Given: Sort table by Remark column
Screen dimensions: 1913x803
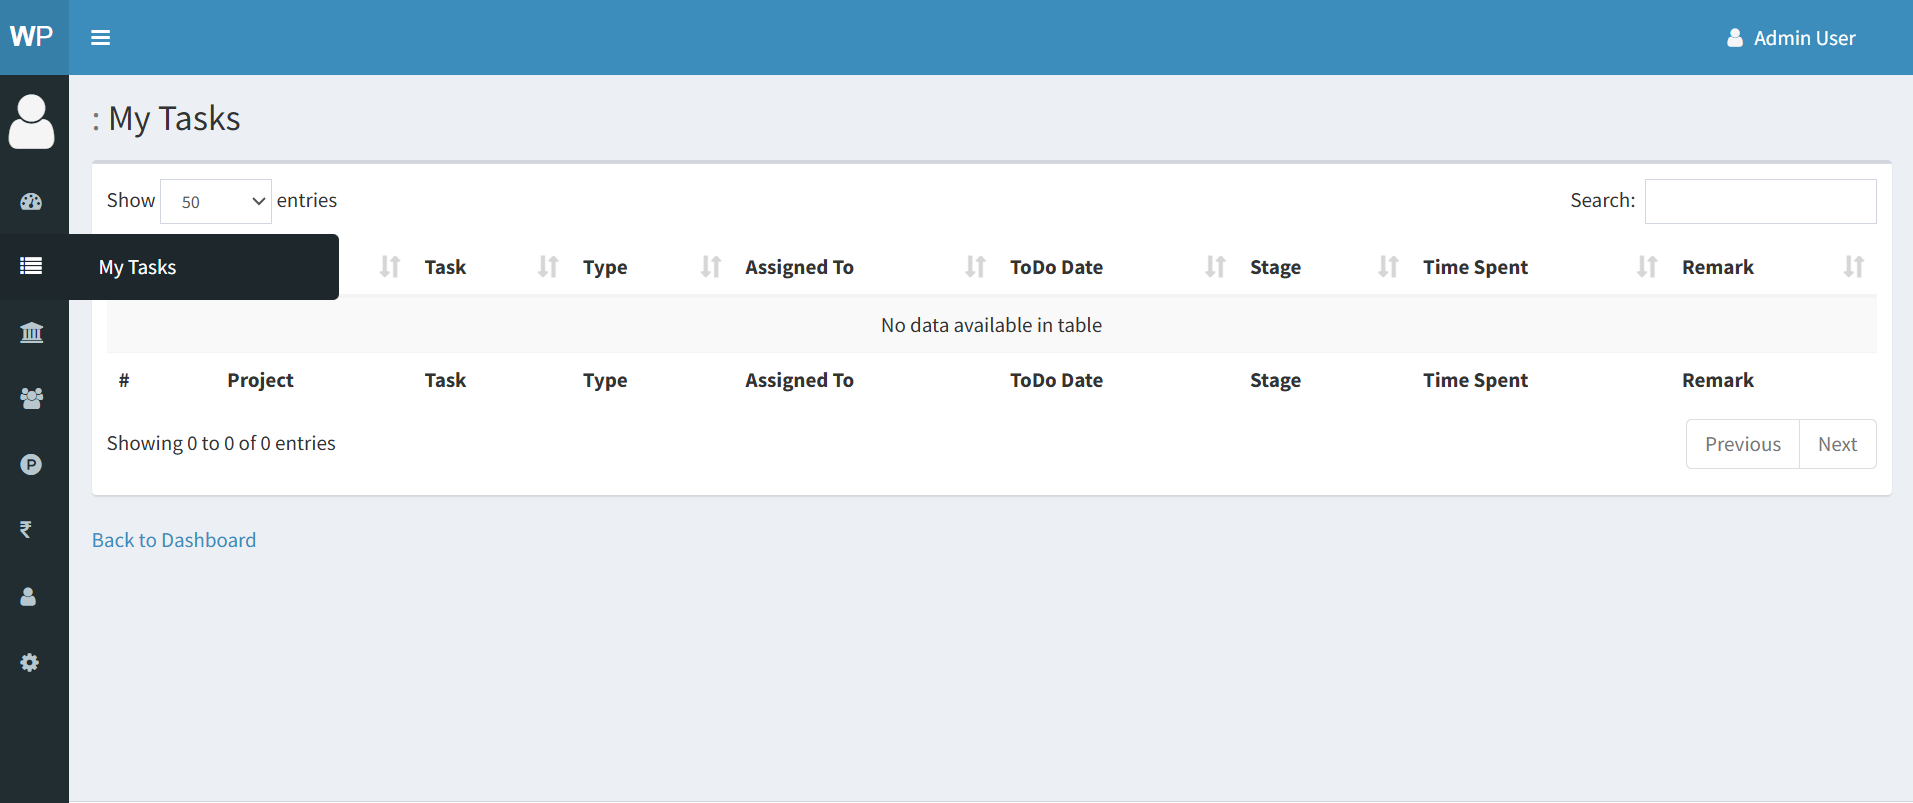Looking at the screenshot, I should [1717, 267].
